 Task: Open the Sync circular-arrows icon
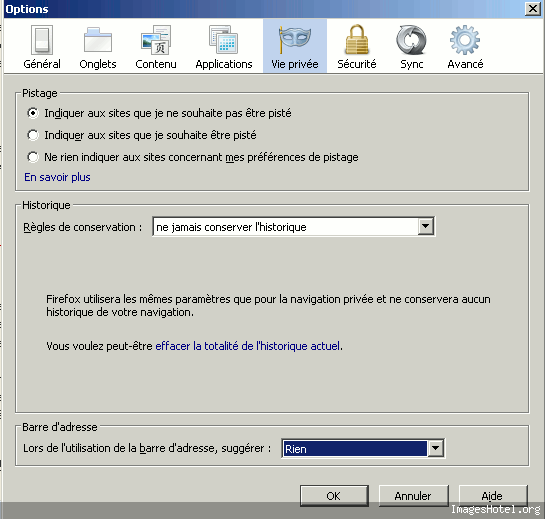click(412, 40)
